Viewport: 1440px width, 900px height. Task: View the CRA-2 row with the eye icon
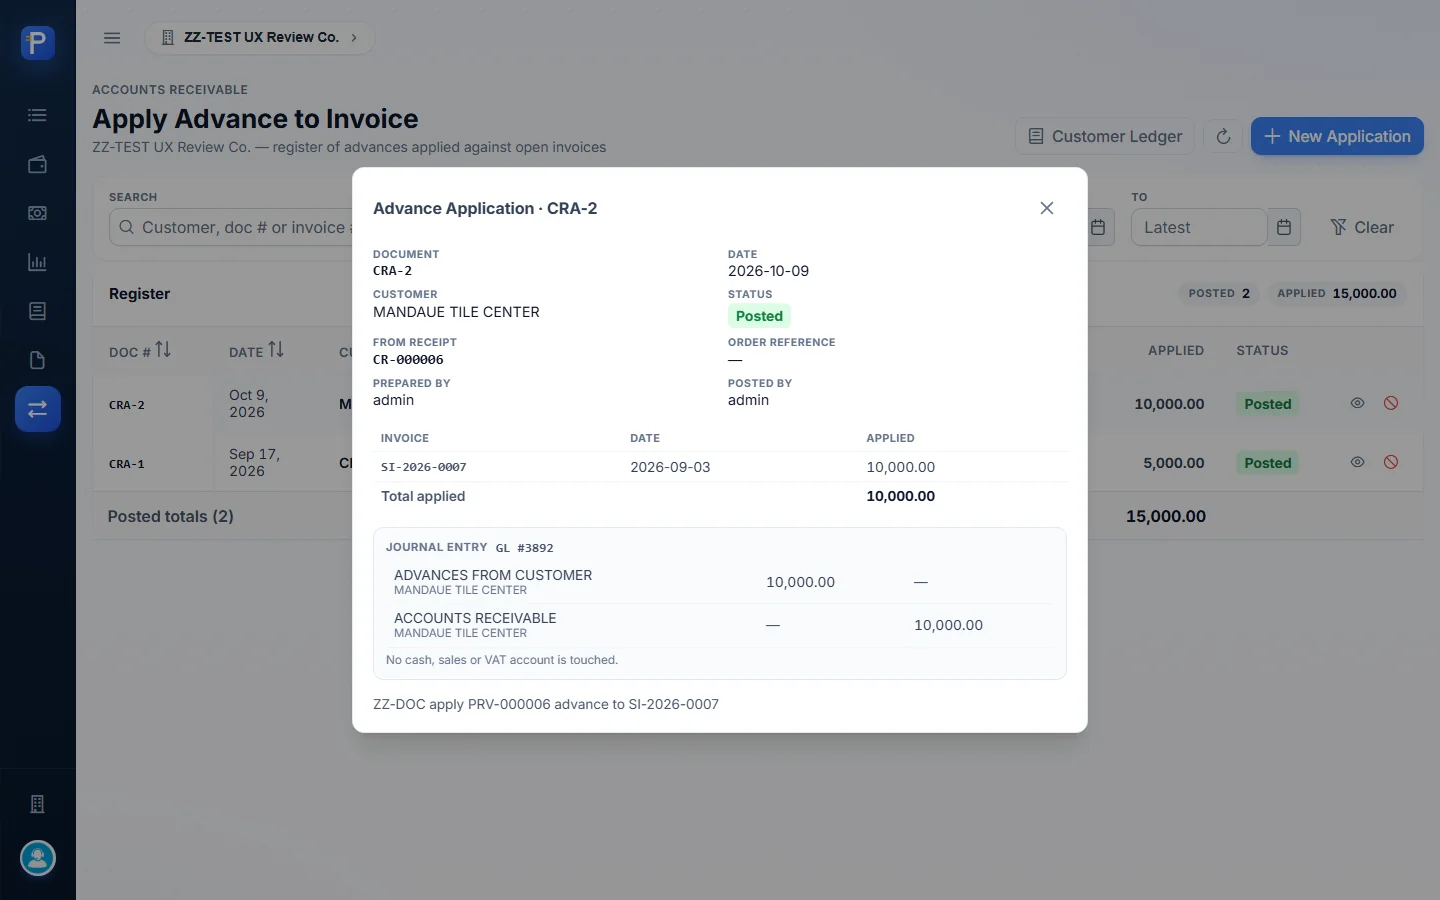(x=1357, y=403)
